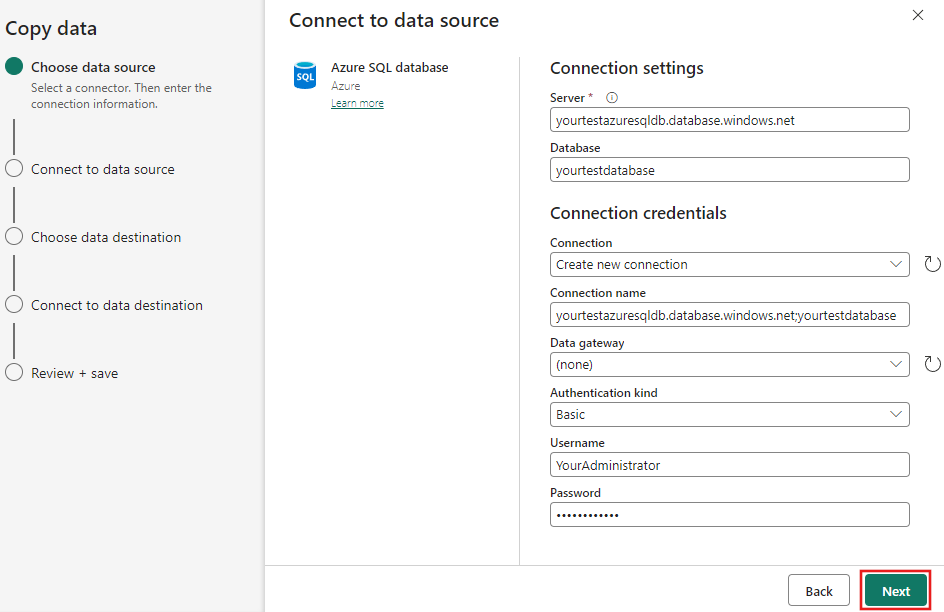944x612 pixels.
Task: Click the Username field
Action: tap(729, 464)
